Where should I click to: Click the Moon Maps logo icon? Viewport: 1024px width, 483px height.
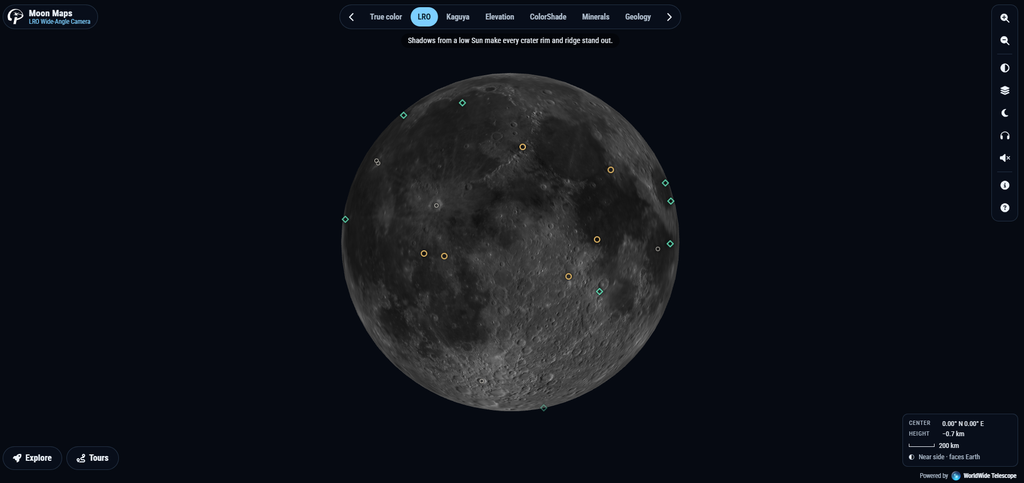click(15, 17)
